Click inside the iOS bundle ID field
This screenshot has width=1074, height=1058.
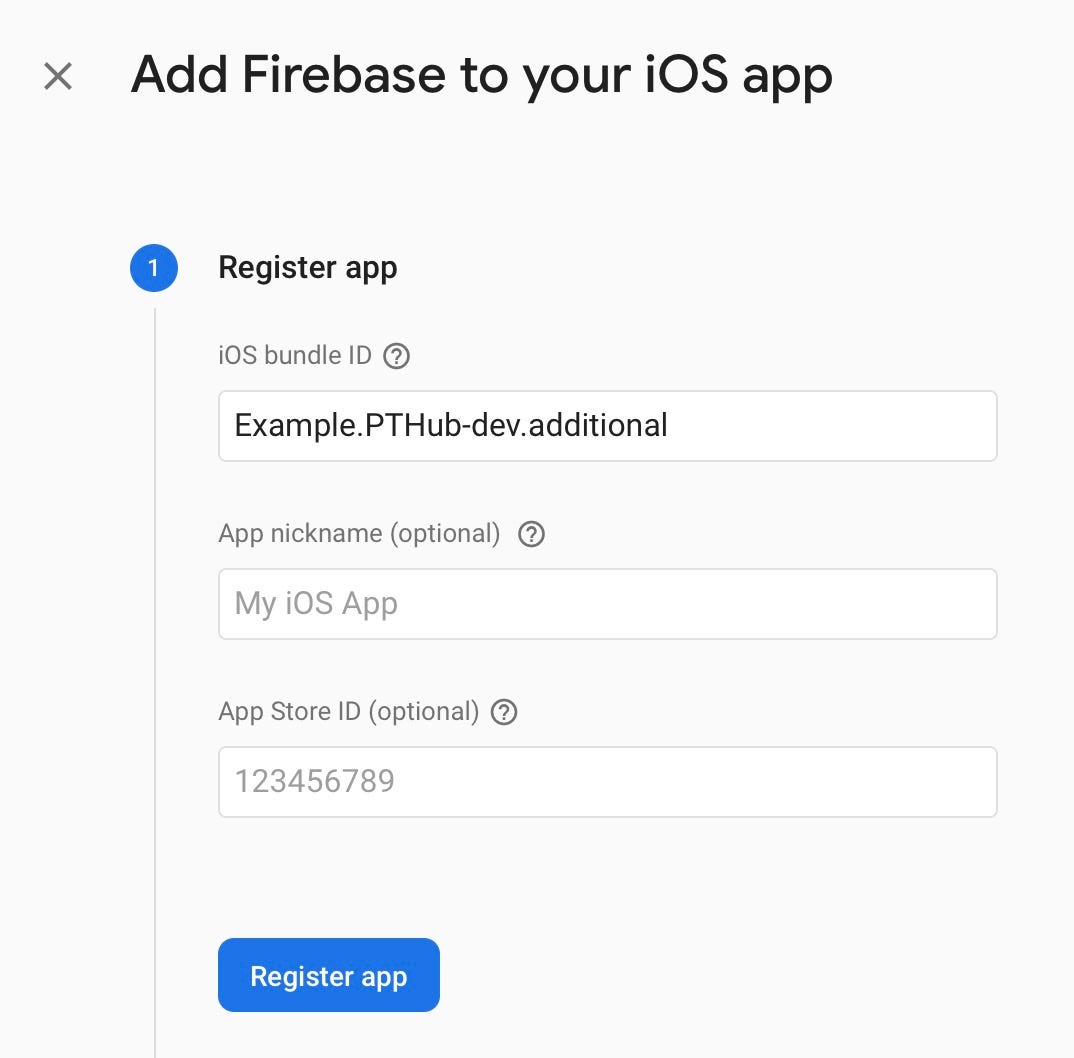pos(607,425)
